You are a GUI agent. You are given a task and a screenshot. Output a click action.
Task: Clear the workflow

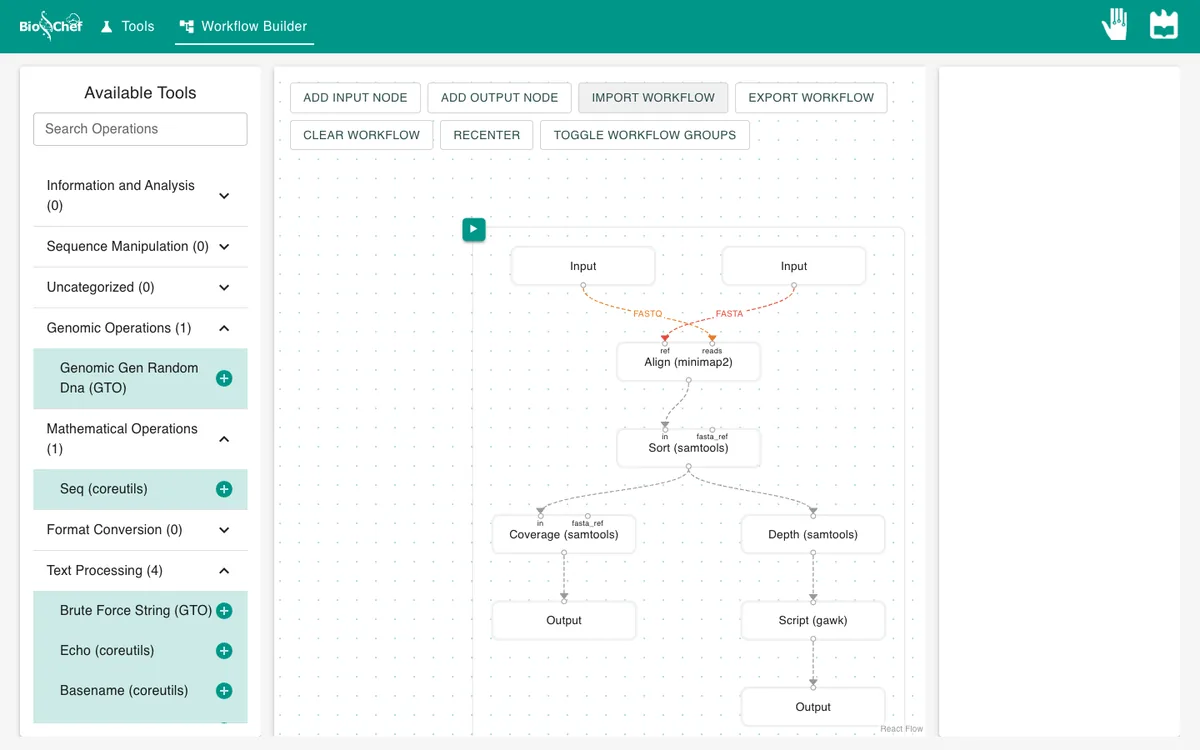point(362,135)
